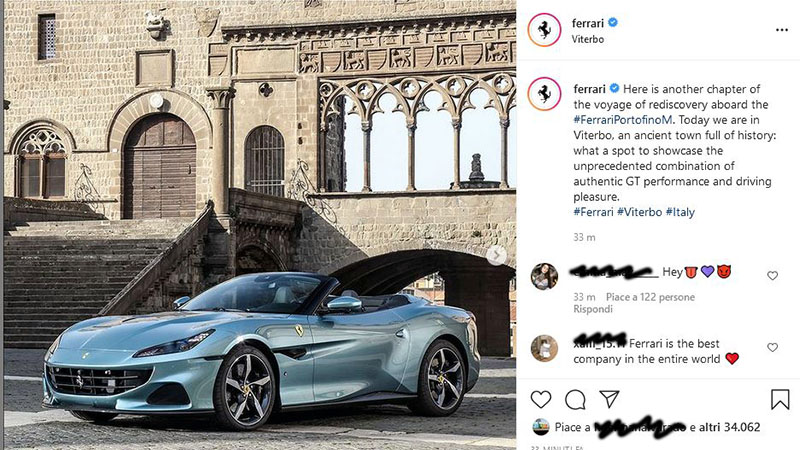Open the comment bubble icon

[x=575, y=399]
